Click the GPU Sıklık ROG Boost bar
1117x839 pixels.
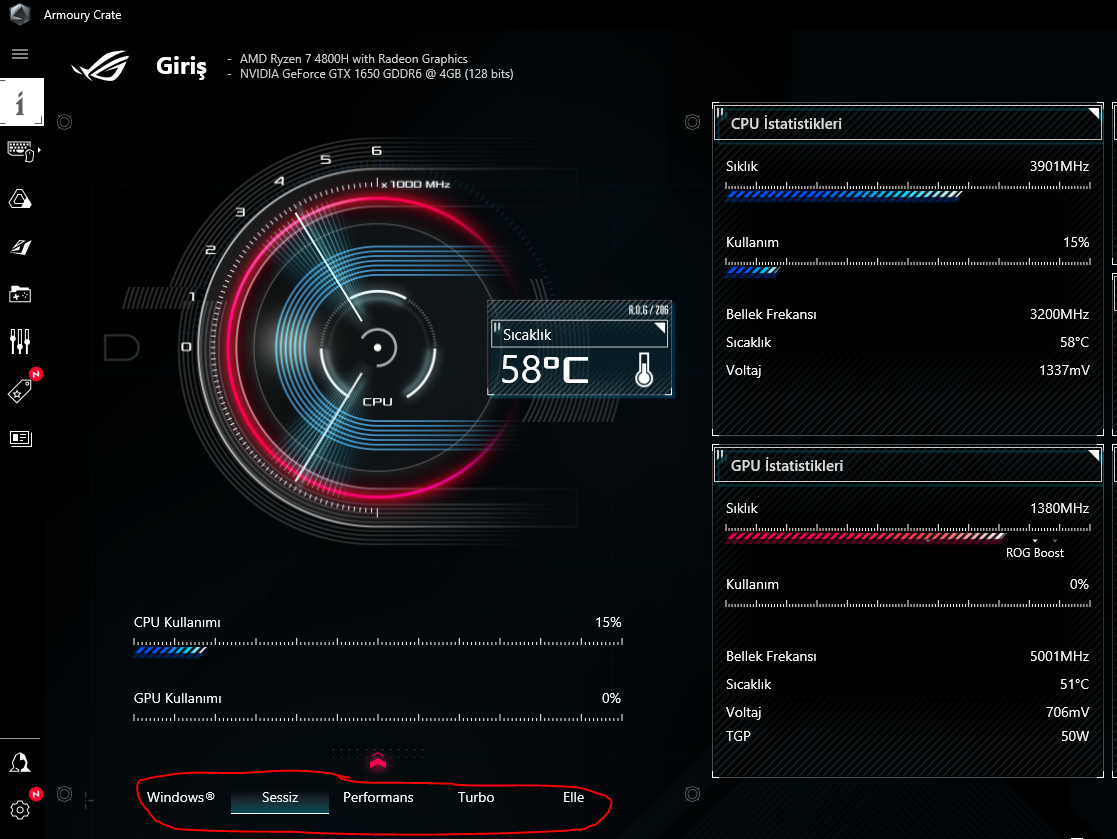pos(908,533)
